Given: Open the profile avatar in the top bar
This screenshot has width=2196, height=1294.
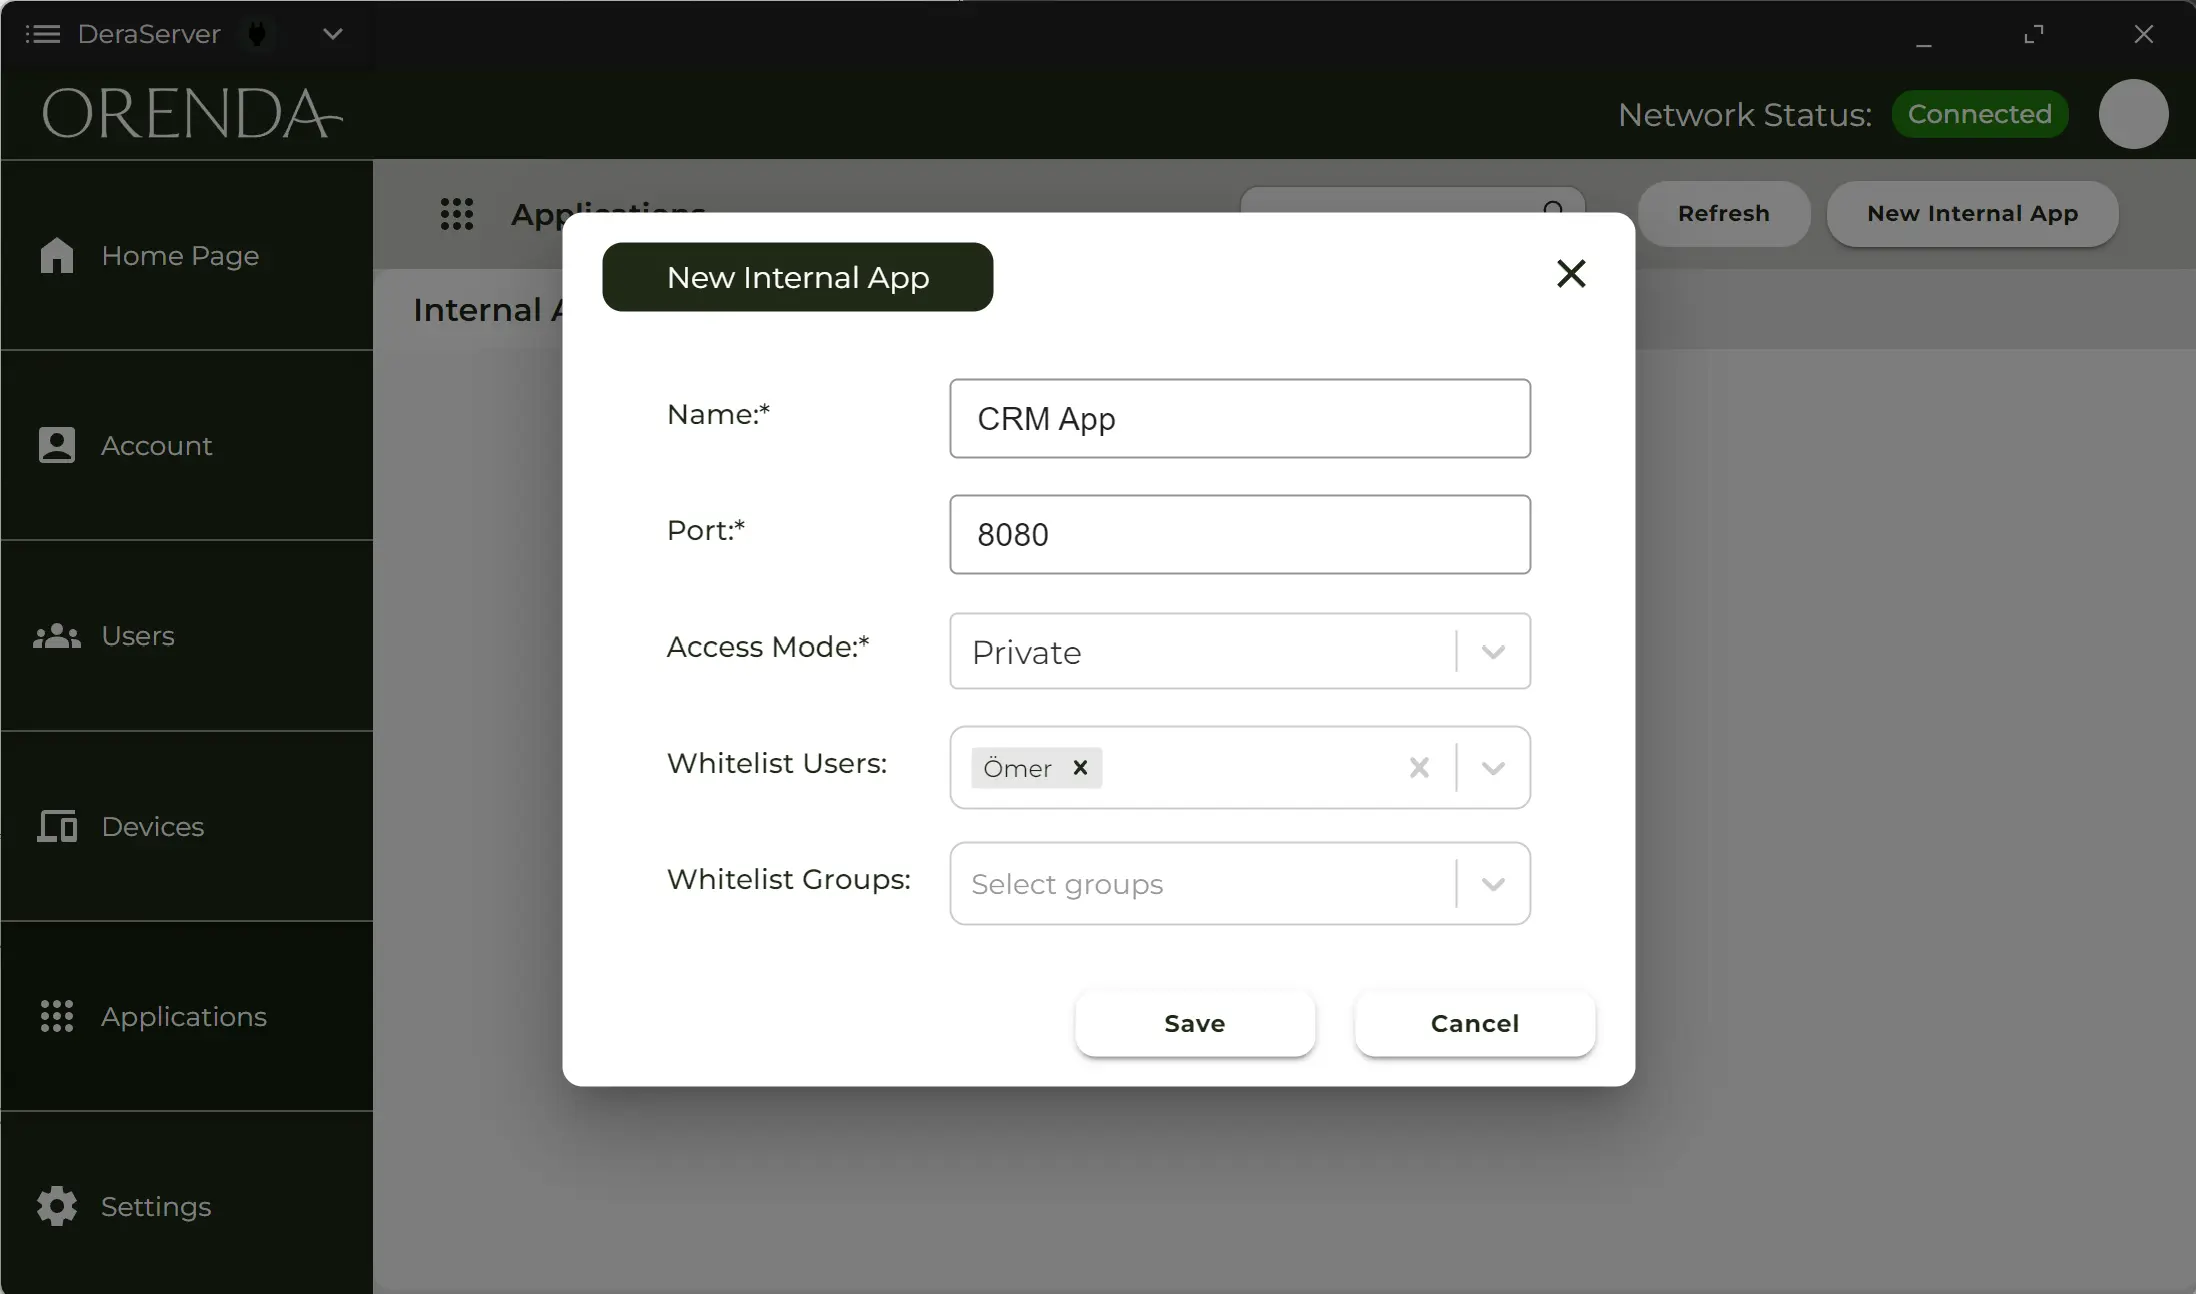Looking at the screenshot, I should [x=2132, y=113].
